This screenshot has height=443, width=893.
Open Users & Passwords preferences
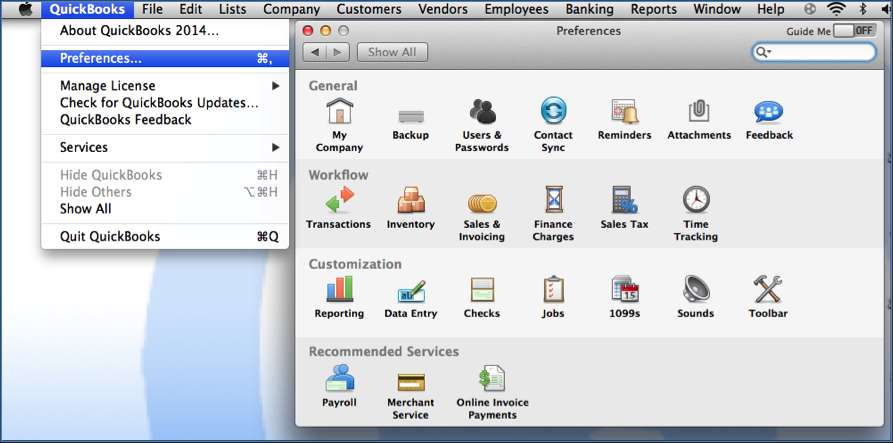(x=482, y=124)
